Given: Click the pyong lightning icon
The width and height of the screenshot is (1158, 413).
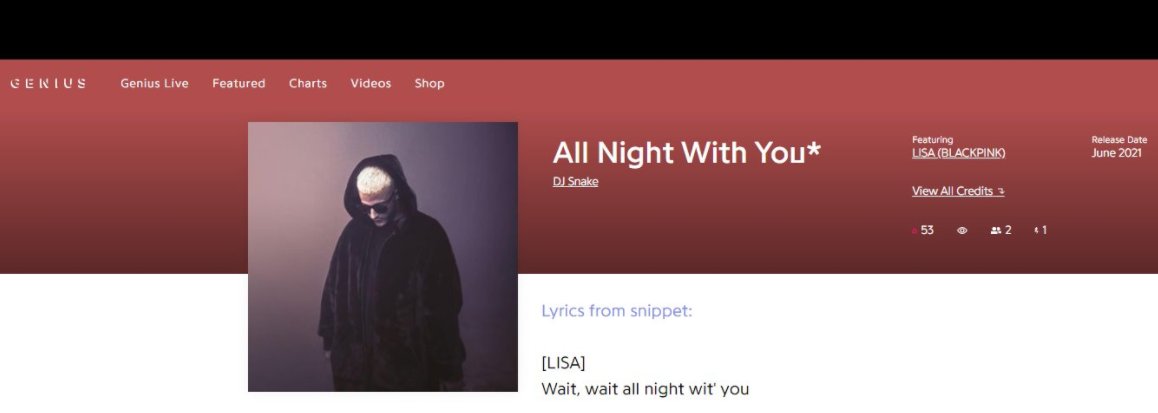Looking at the screenshot, I should click(1037, 231).
